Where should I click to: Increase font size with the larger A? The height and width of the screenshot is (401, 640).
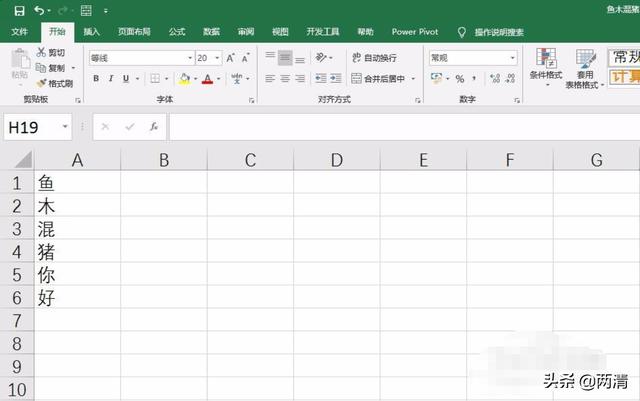click(x=230, y=58)
